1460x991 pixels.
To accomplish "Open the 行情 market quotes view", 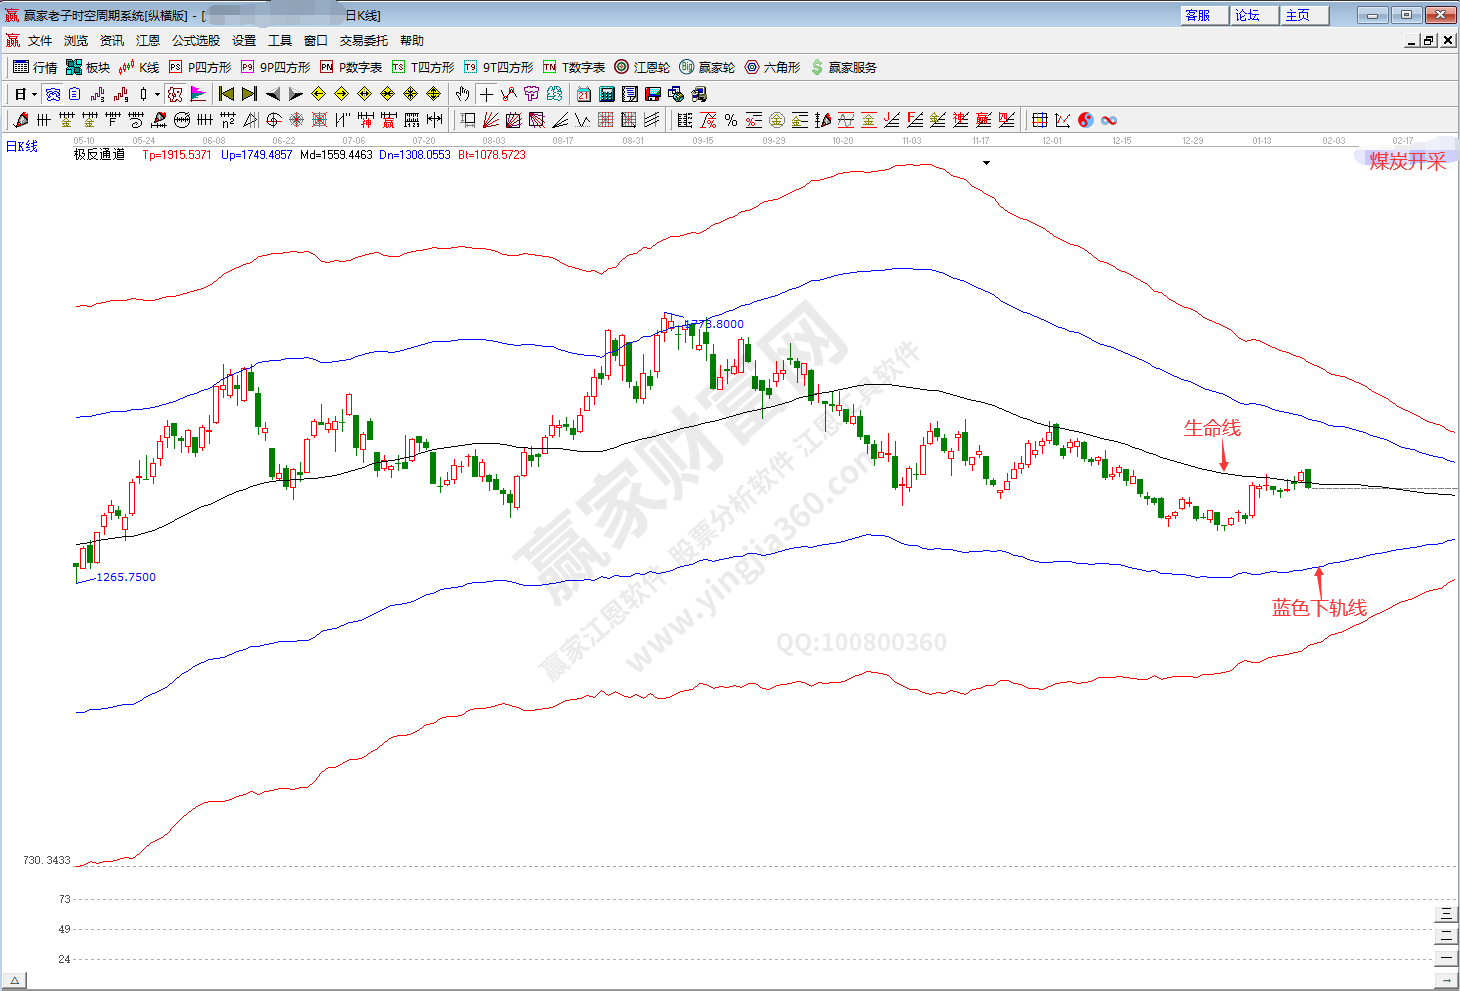I will tap(34, 67).
